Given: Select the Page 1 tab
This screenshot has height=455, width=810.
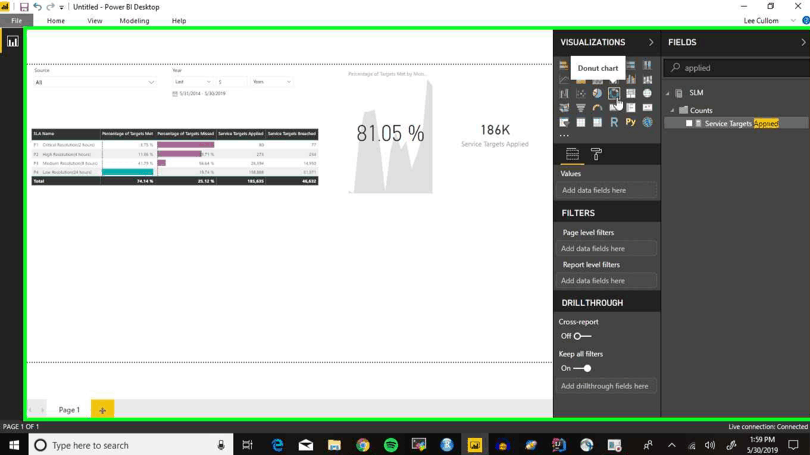Looking at the screenshot, I should 69,410.
